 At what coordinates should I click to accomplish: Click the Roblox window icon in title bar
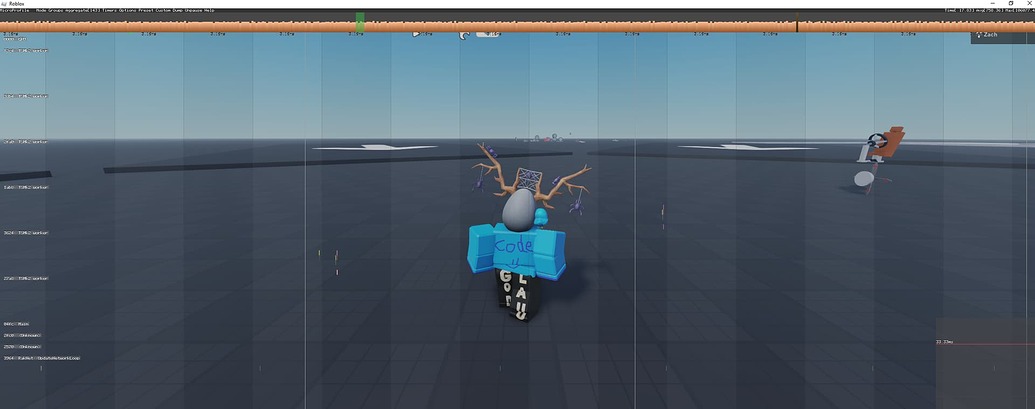point(3,3)
